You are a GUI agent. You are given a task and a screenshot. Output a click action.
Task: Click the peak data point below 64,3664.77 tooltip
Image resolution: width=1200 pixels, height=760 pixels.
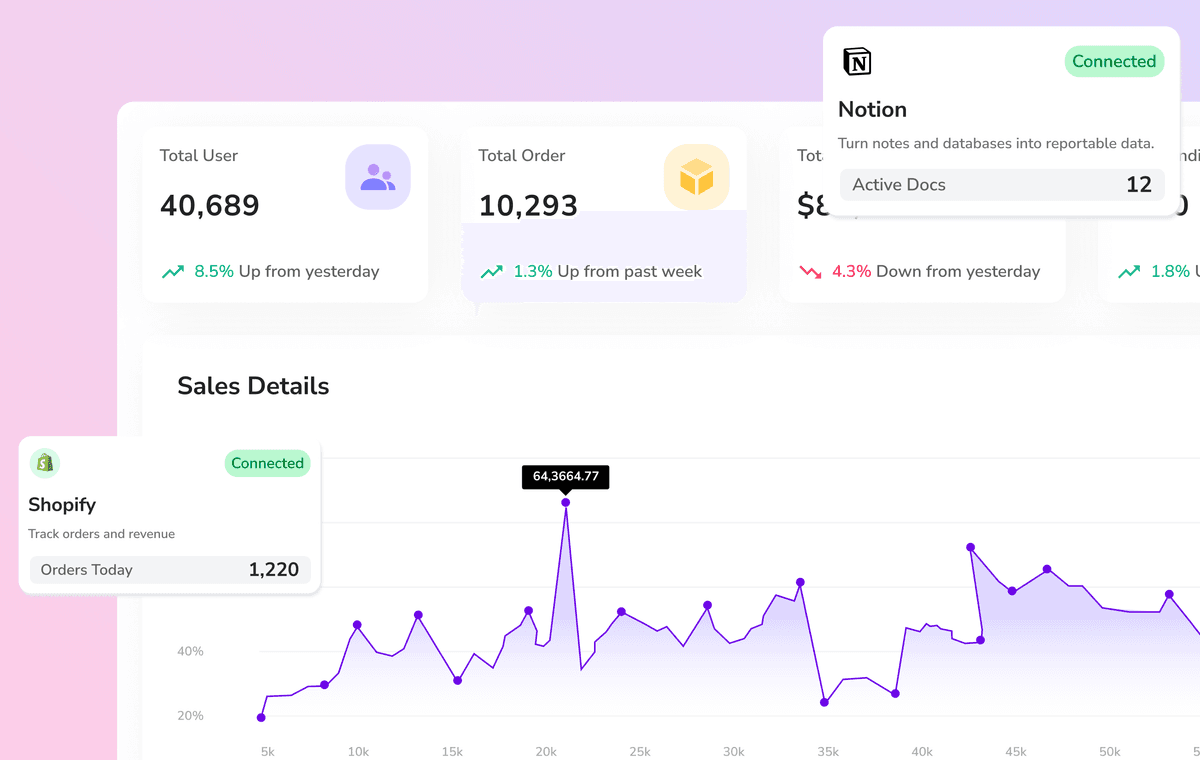tap(566, 503)
